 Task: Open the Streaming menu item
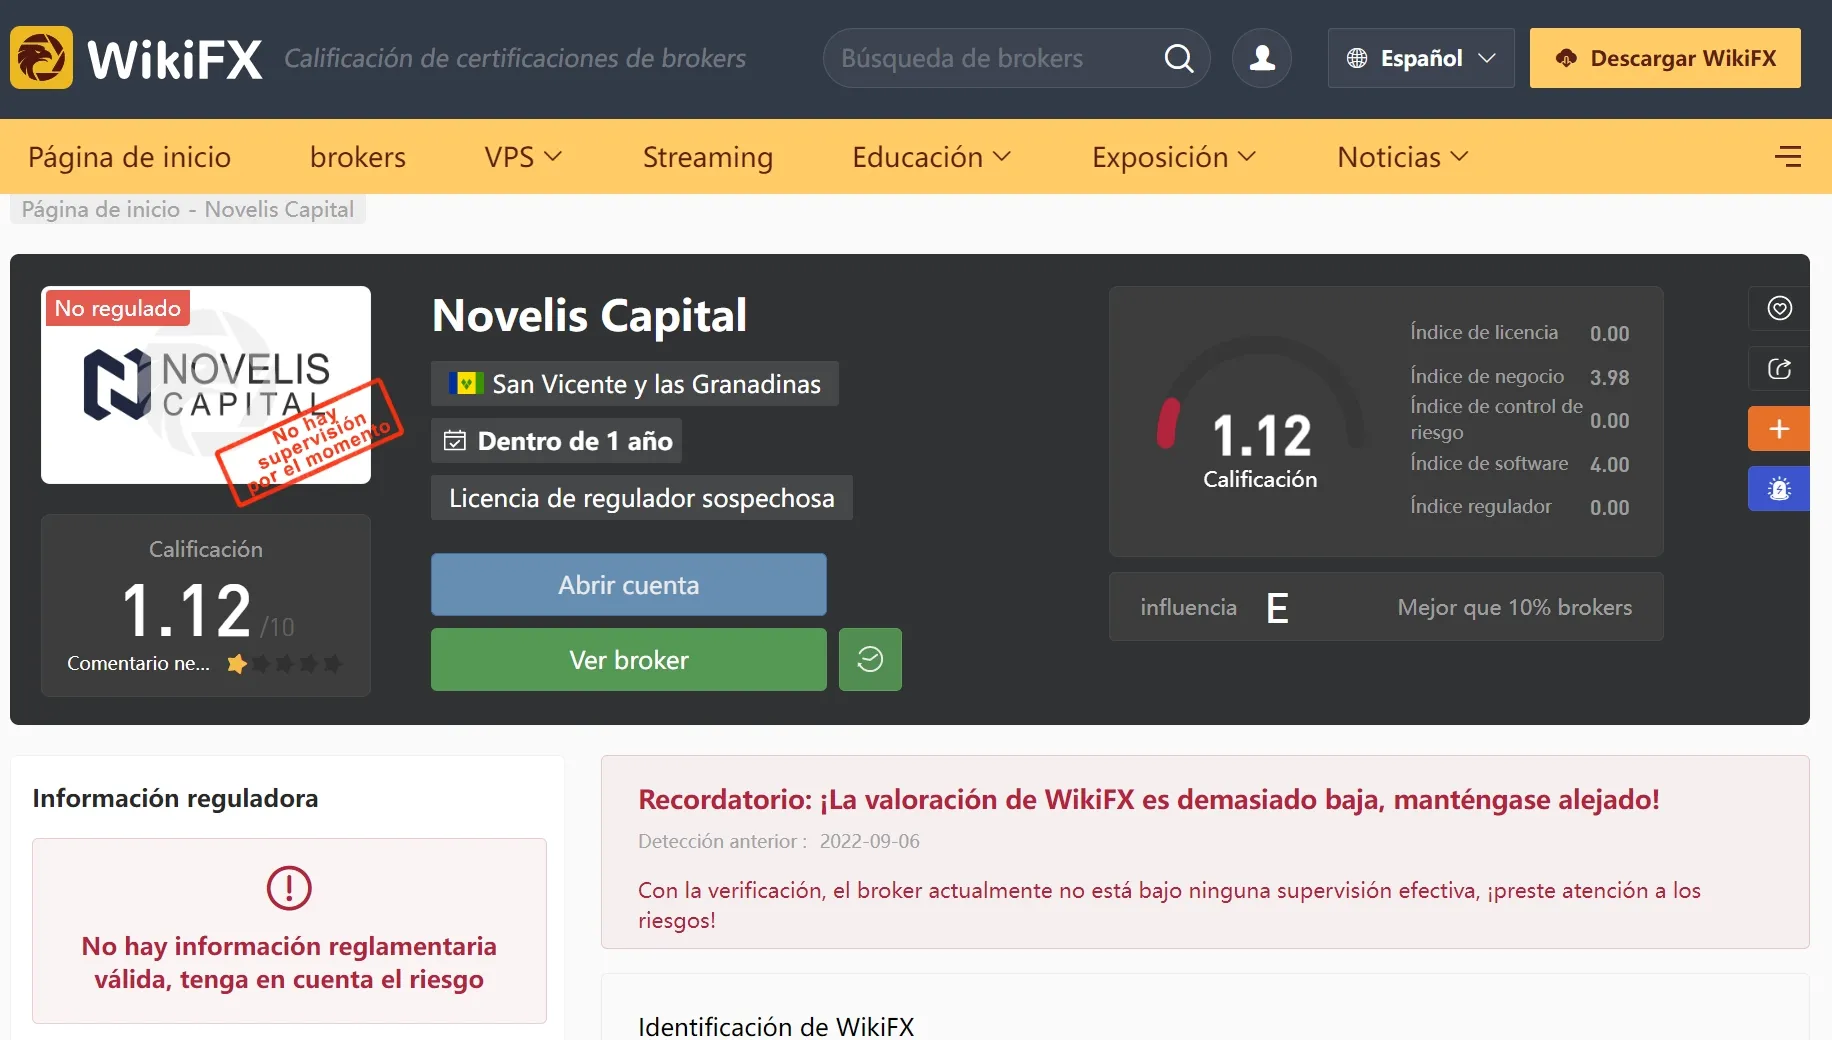pyautogui.click(x=708, y=157)
